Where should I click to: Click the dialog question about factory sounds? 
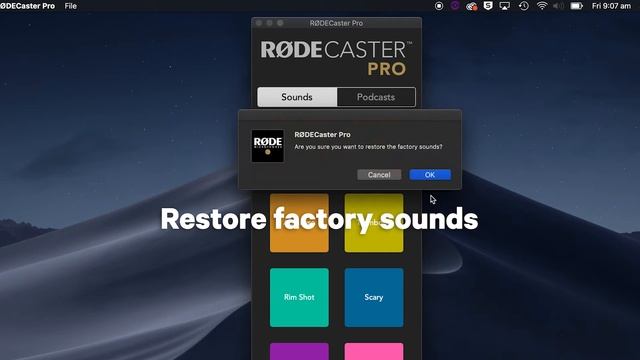pos(368,147)
